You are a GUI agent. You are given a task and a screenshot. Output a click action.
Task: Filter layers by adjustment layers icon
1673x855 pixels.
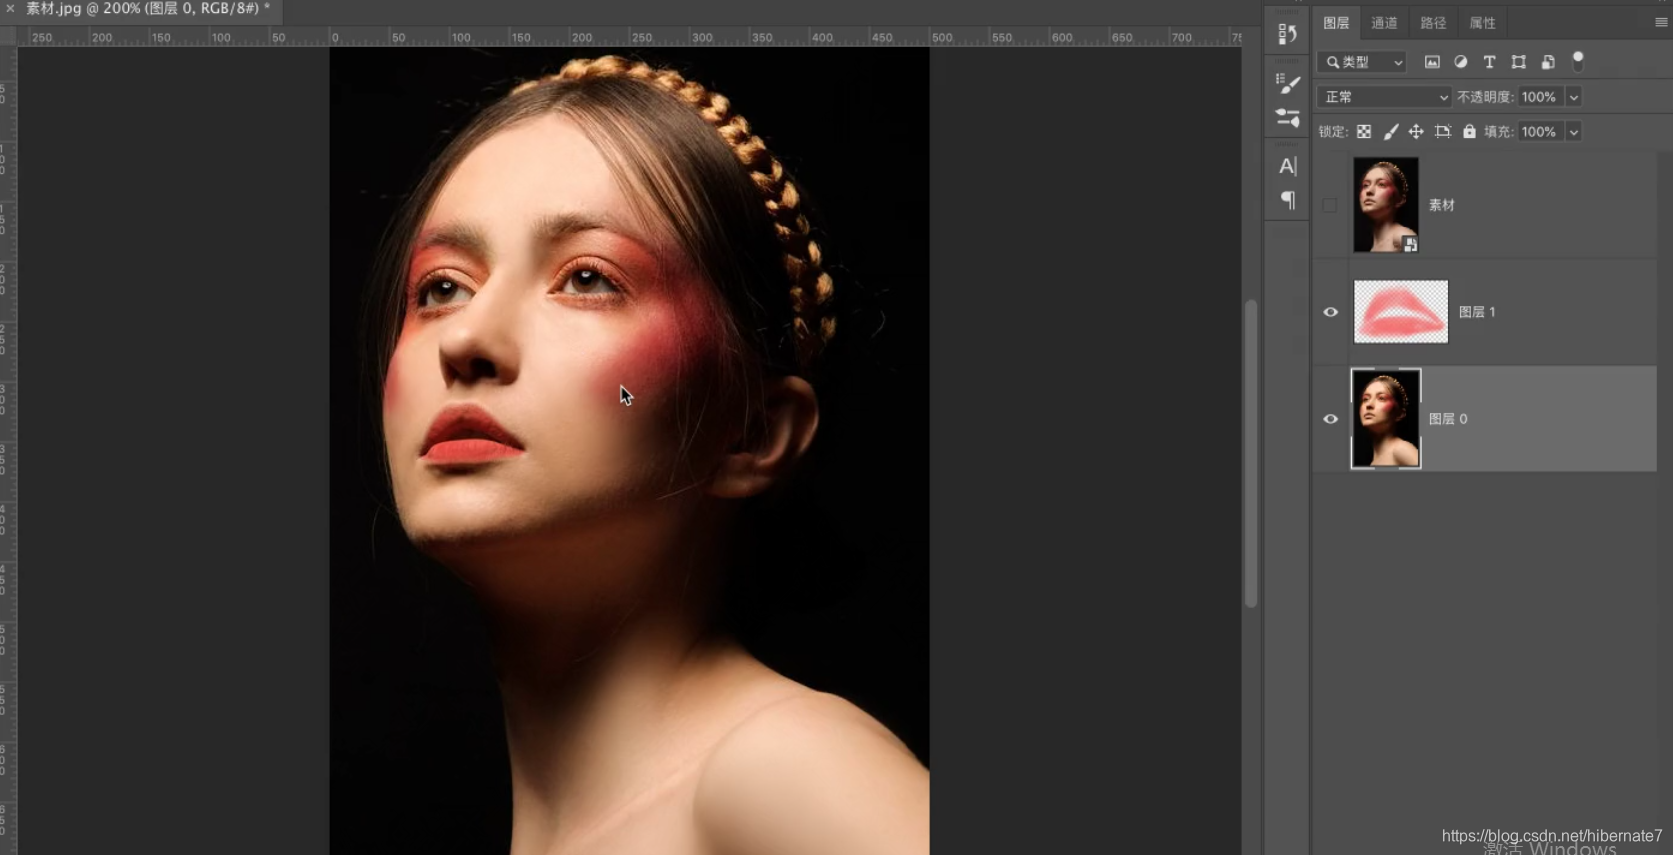1461,62
